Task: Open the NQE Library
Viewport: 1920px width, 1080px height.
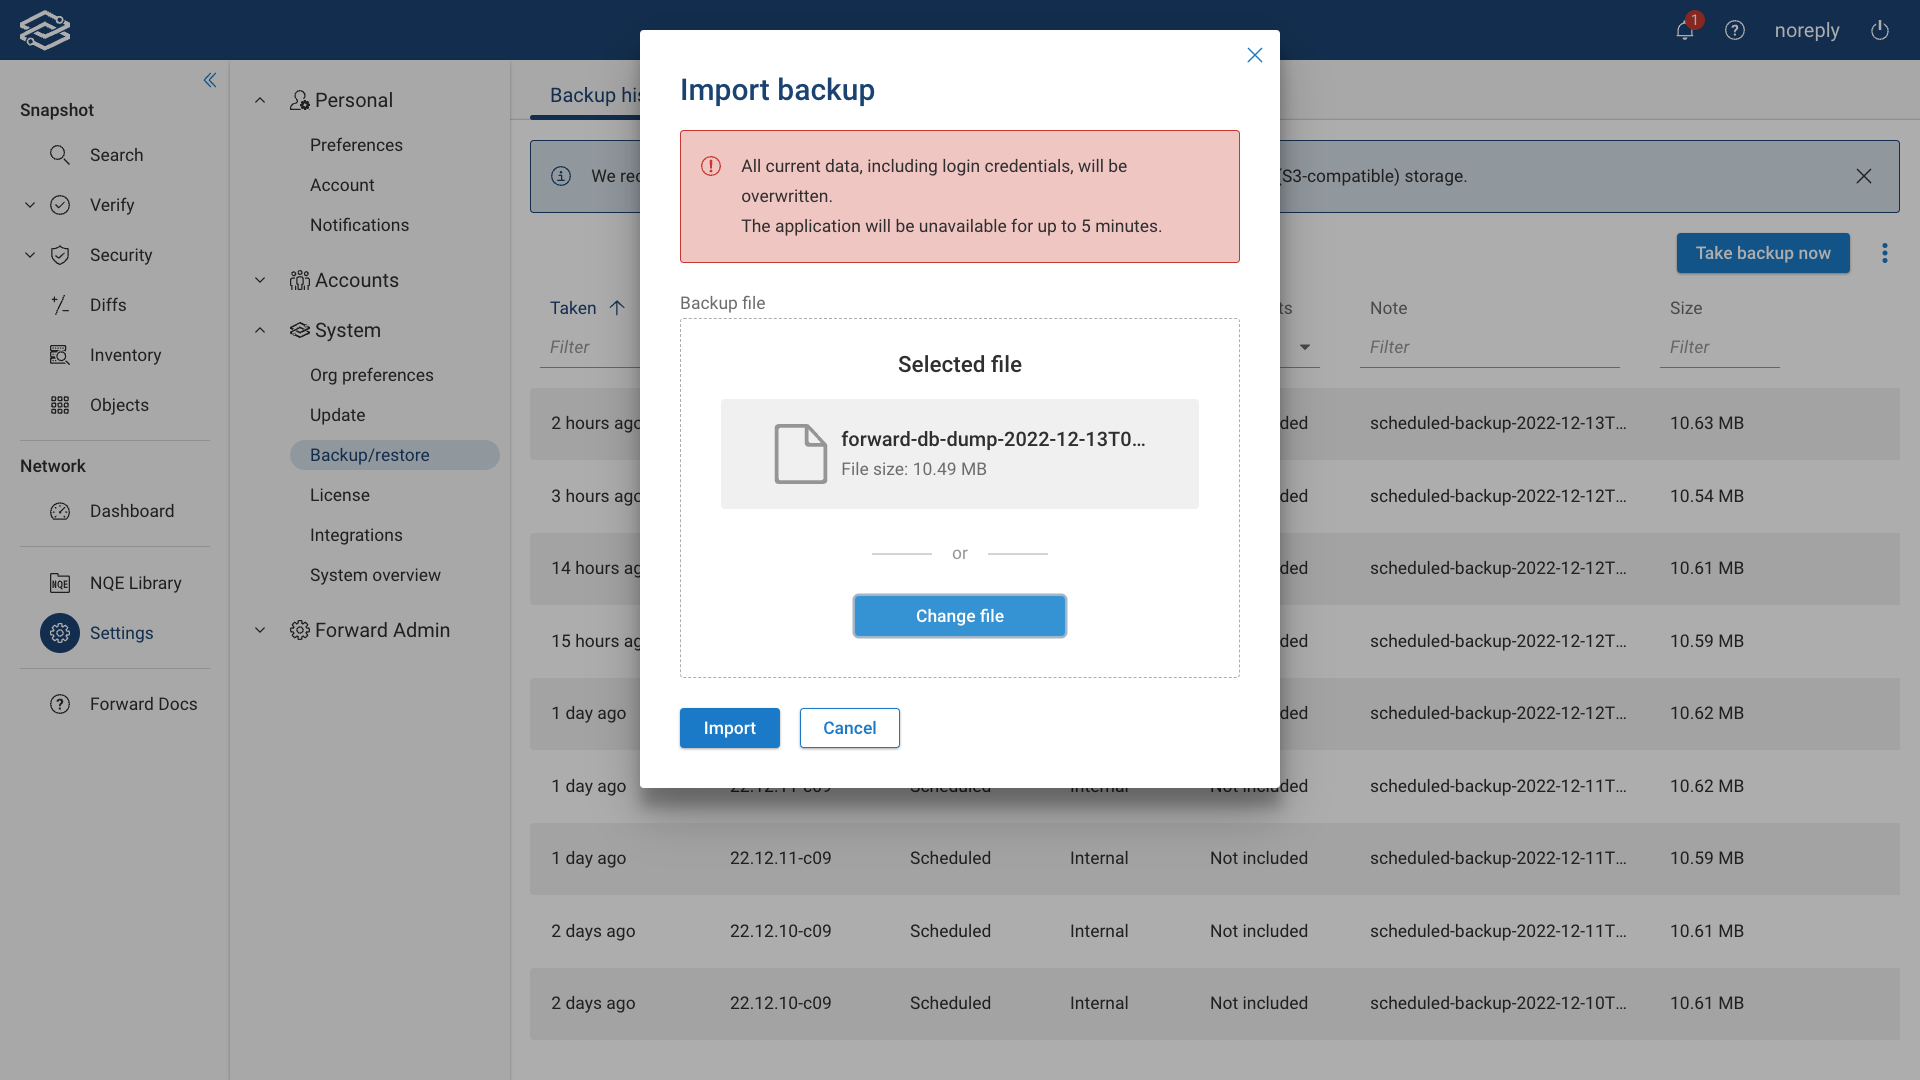Action: (135, 583)
